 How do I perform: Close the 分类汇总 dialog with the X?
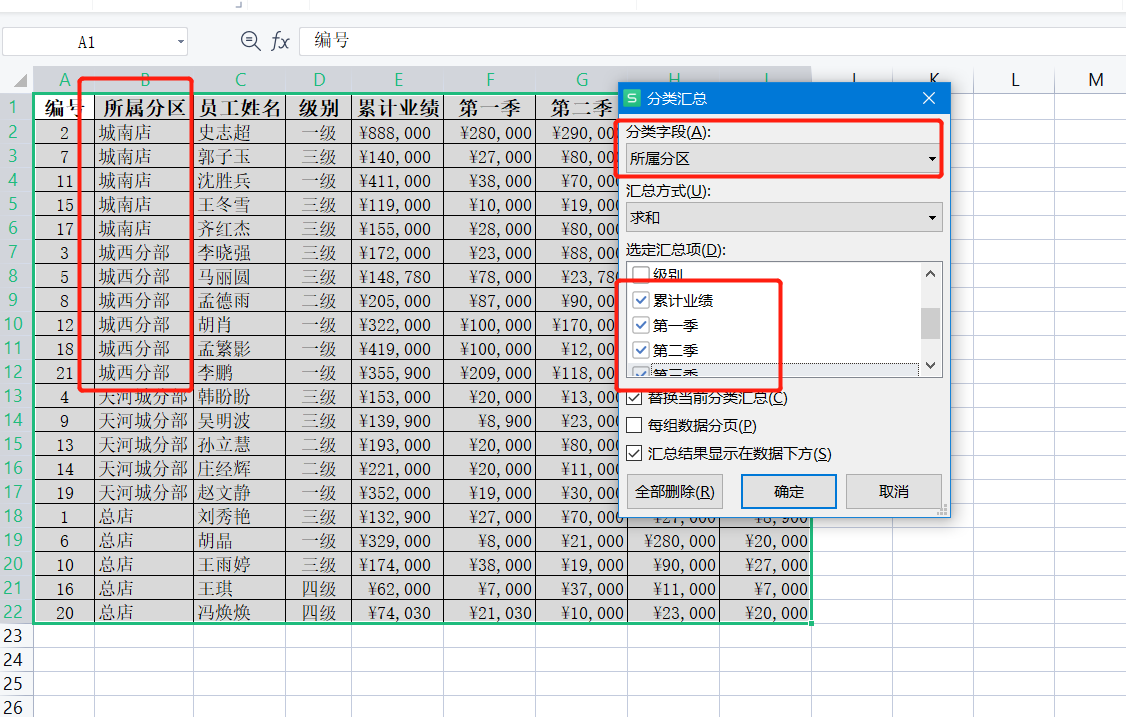pos(929,98)
